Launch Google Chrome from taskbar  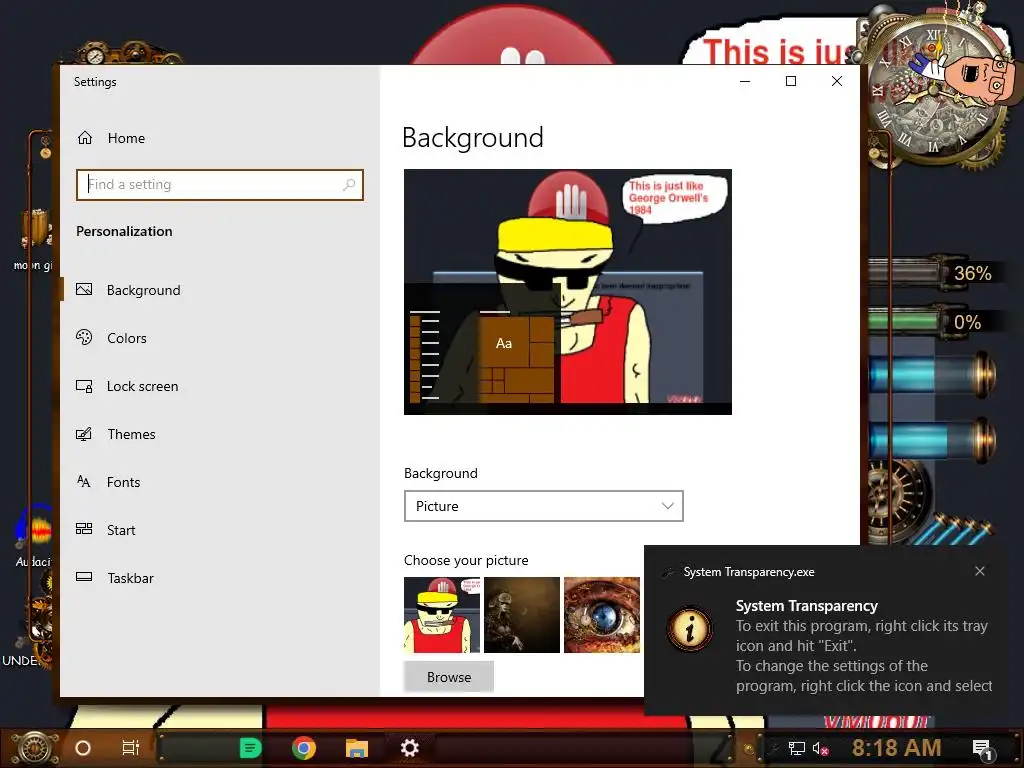tap(304, 748)
